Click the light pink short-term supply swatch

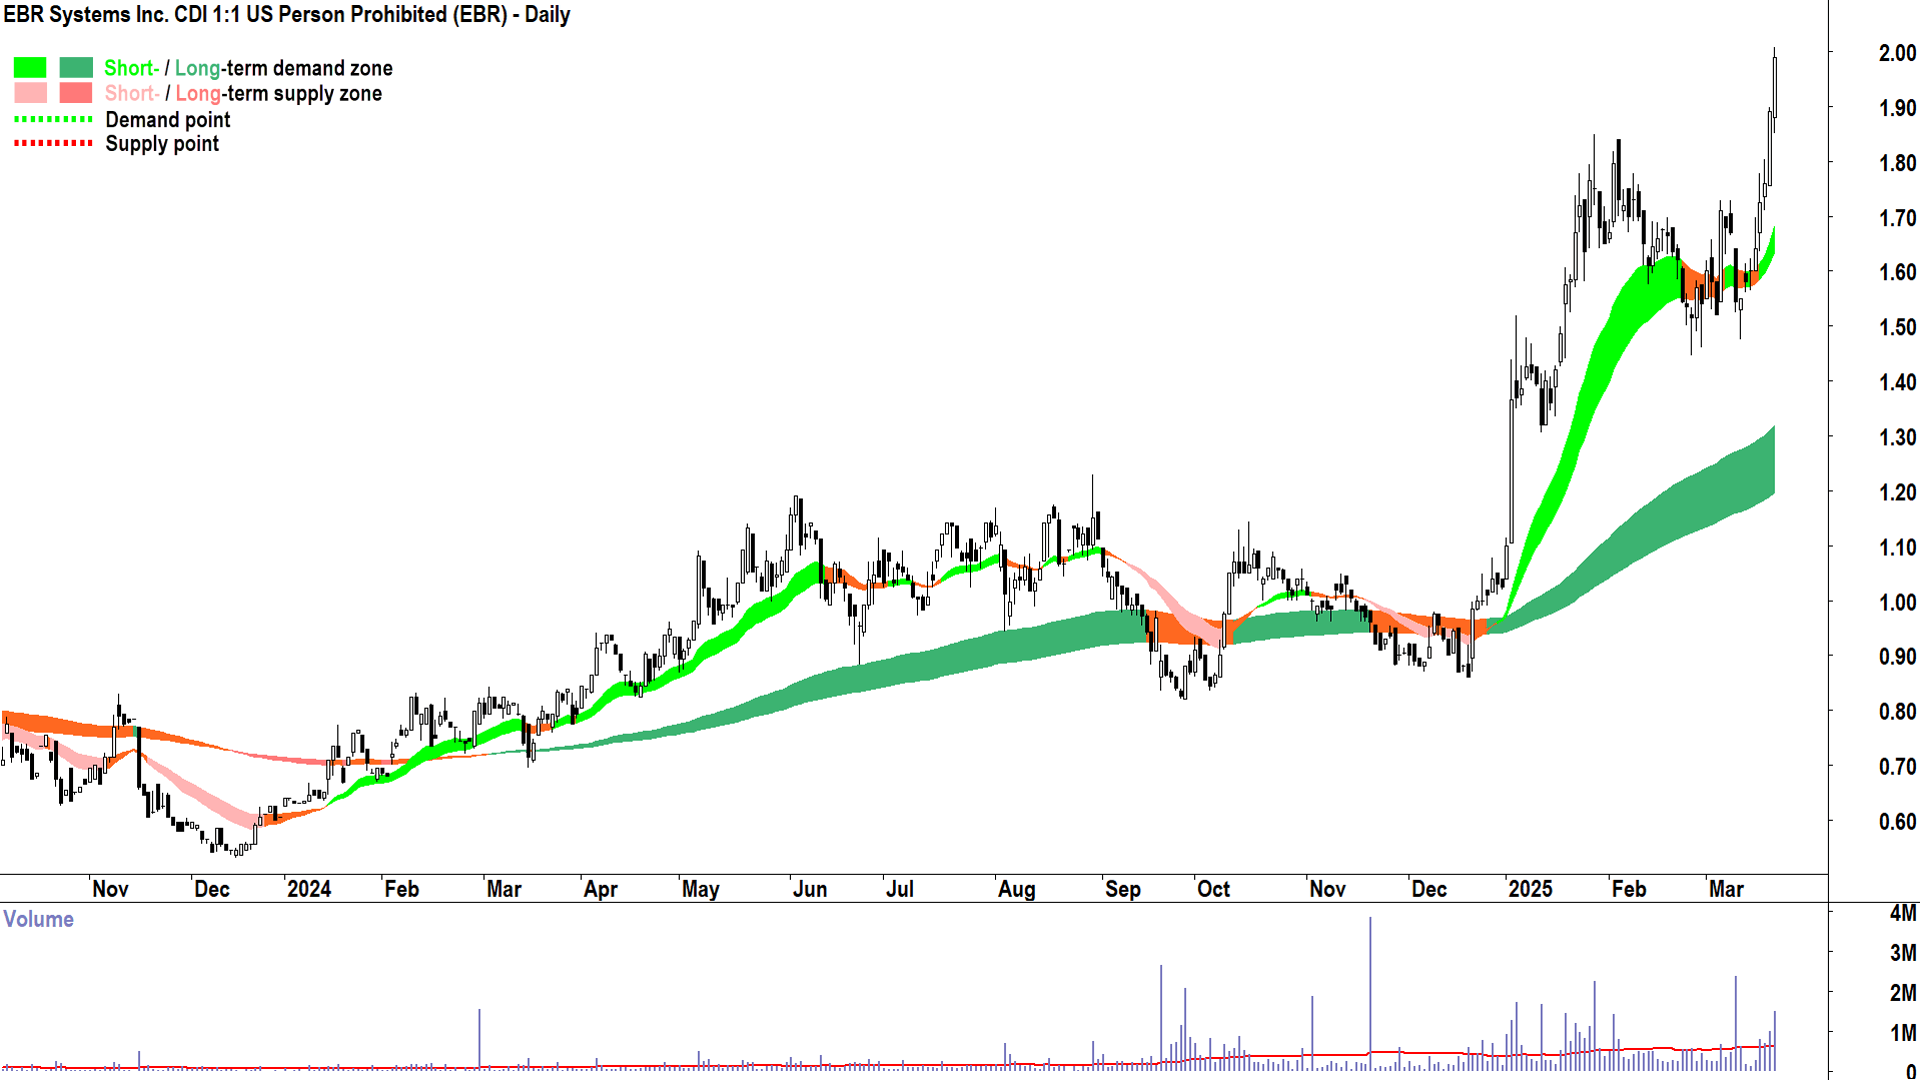point(30,93)
